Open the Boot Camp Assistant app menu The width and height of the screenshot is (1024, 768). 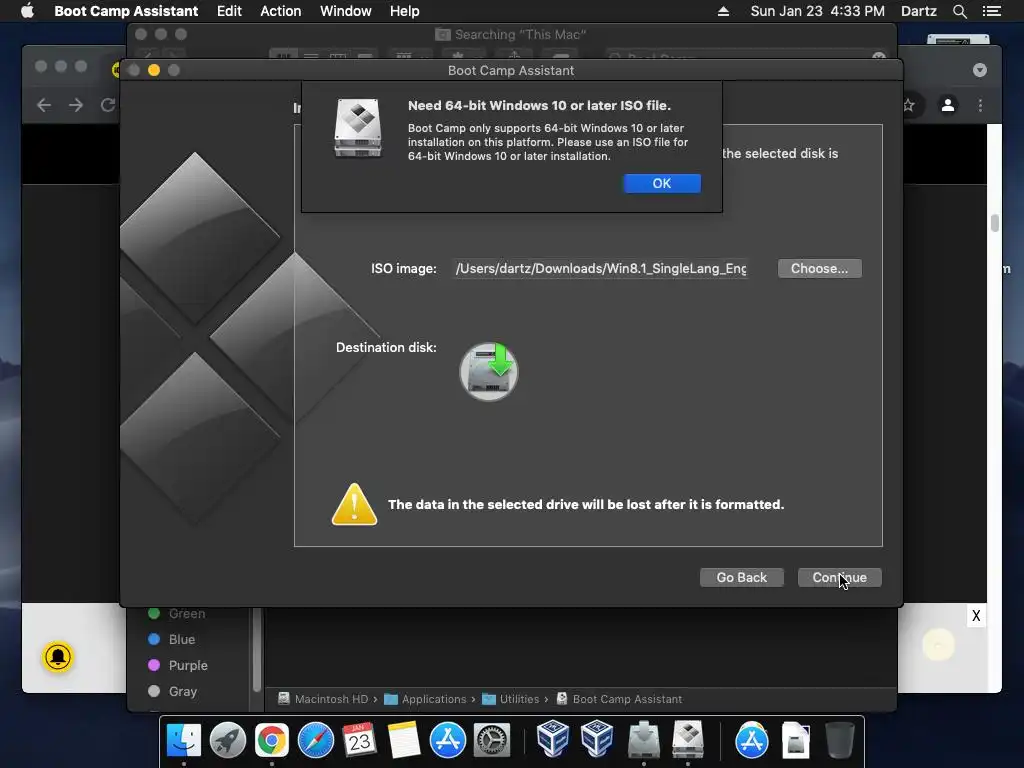tap(126, 11)
